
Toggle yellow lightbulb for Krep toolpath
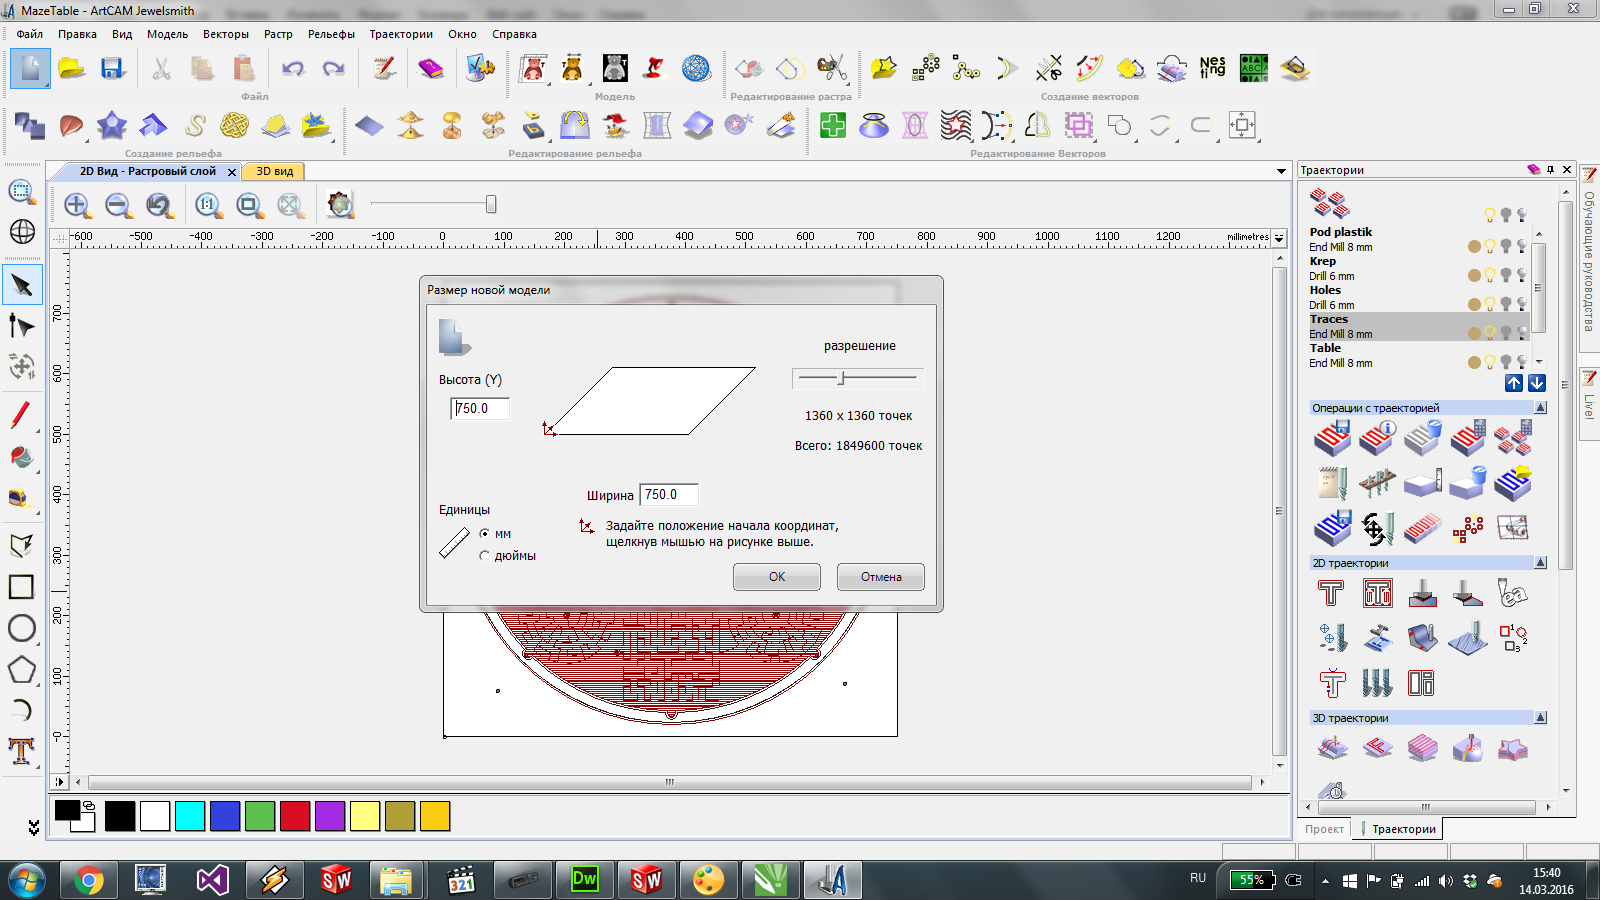(1490, 275)
